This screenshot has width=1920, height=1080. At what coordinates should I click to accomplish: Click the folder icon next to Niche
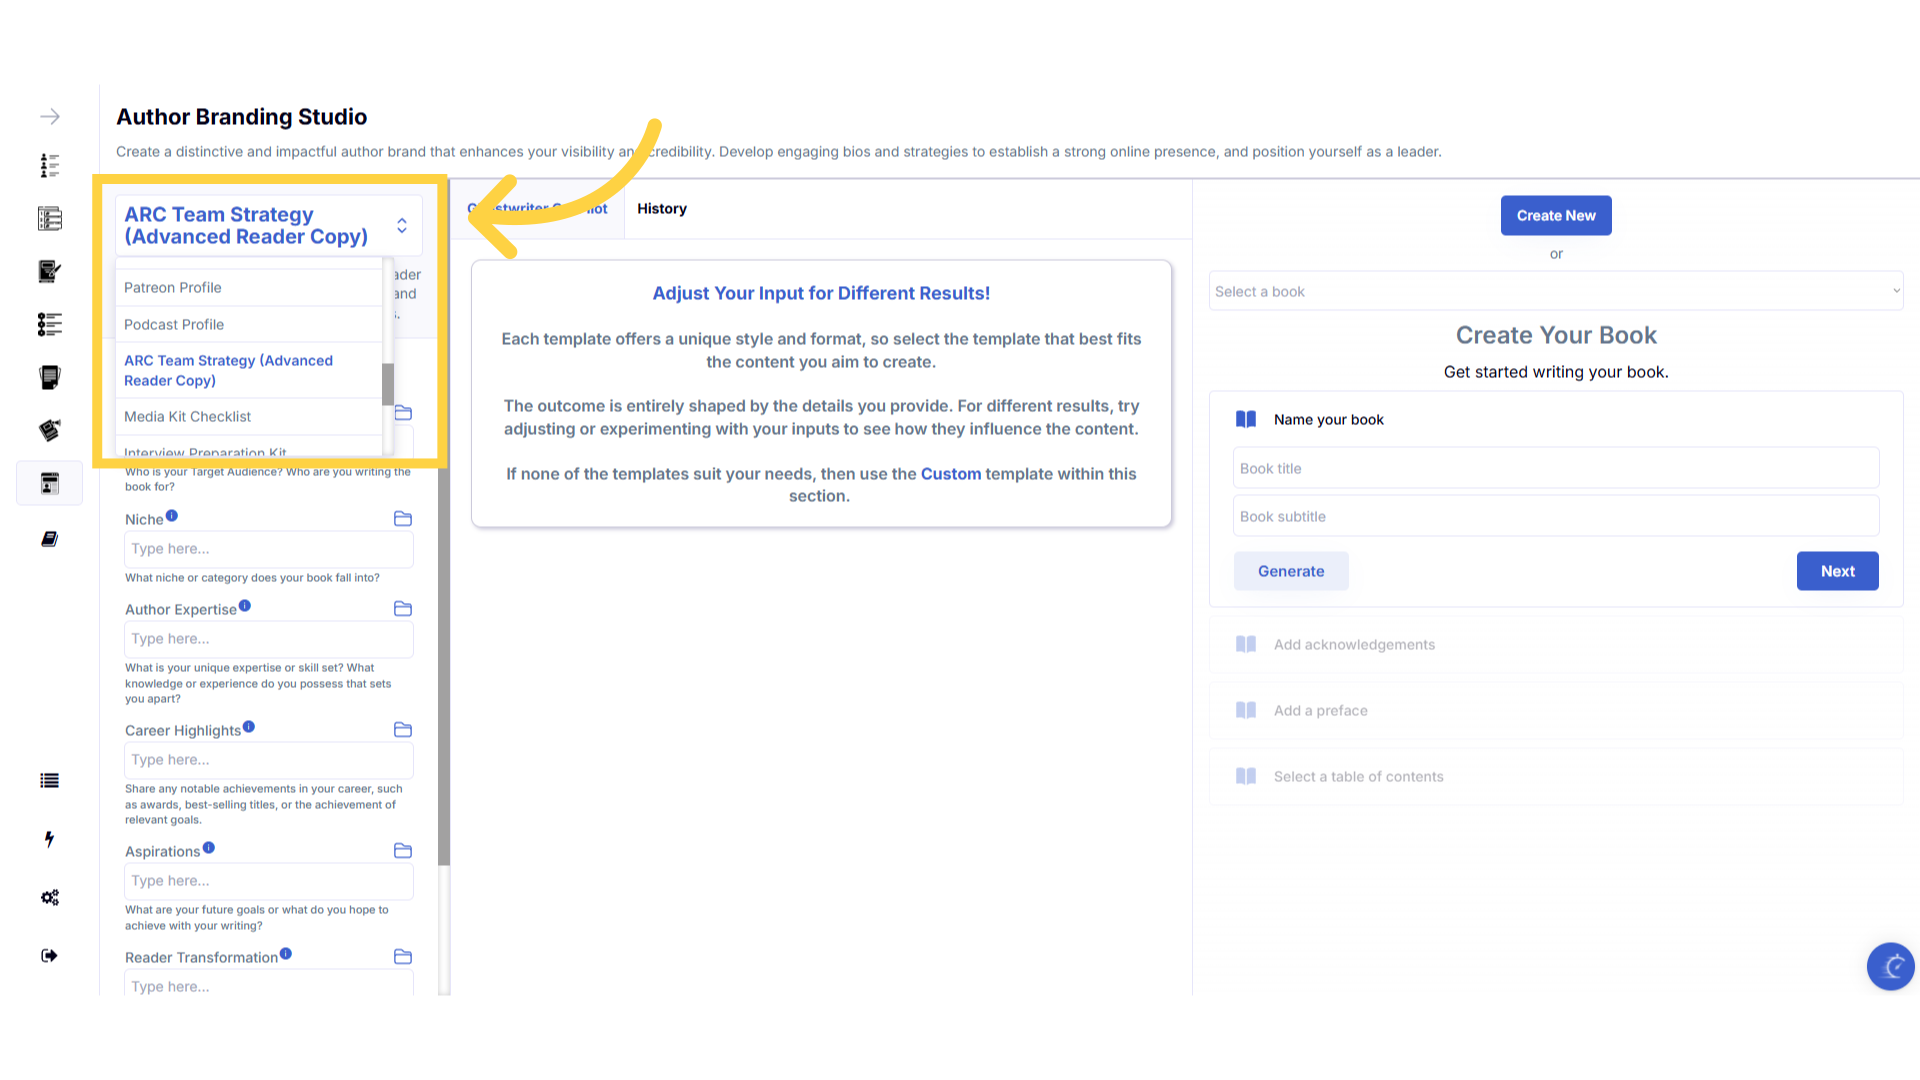tap(403, 519)
